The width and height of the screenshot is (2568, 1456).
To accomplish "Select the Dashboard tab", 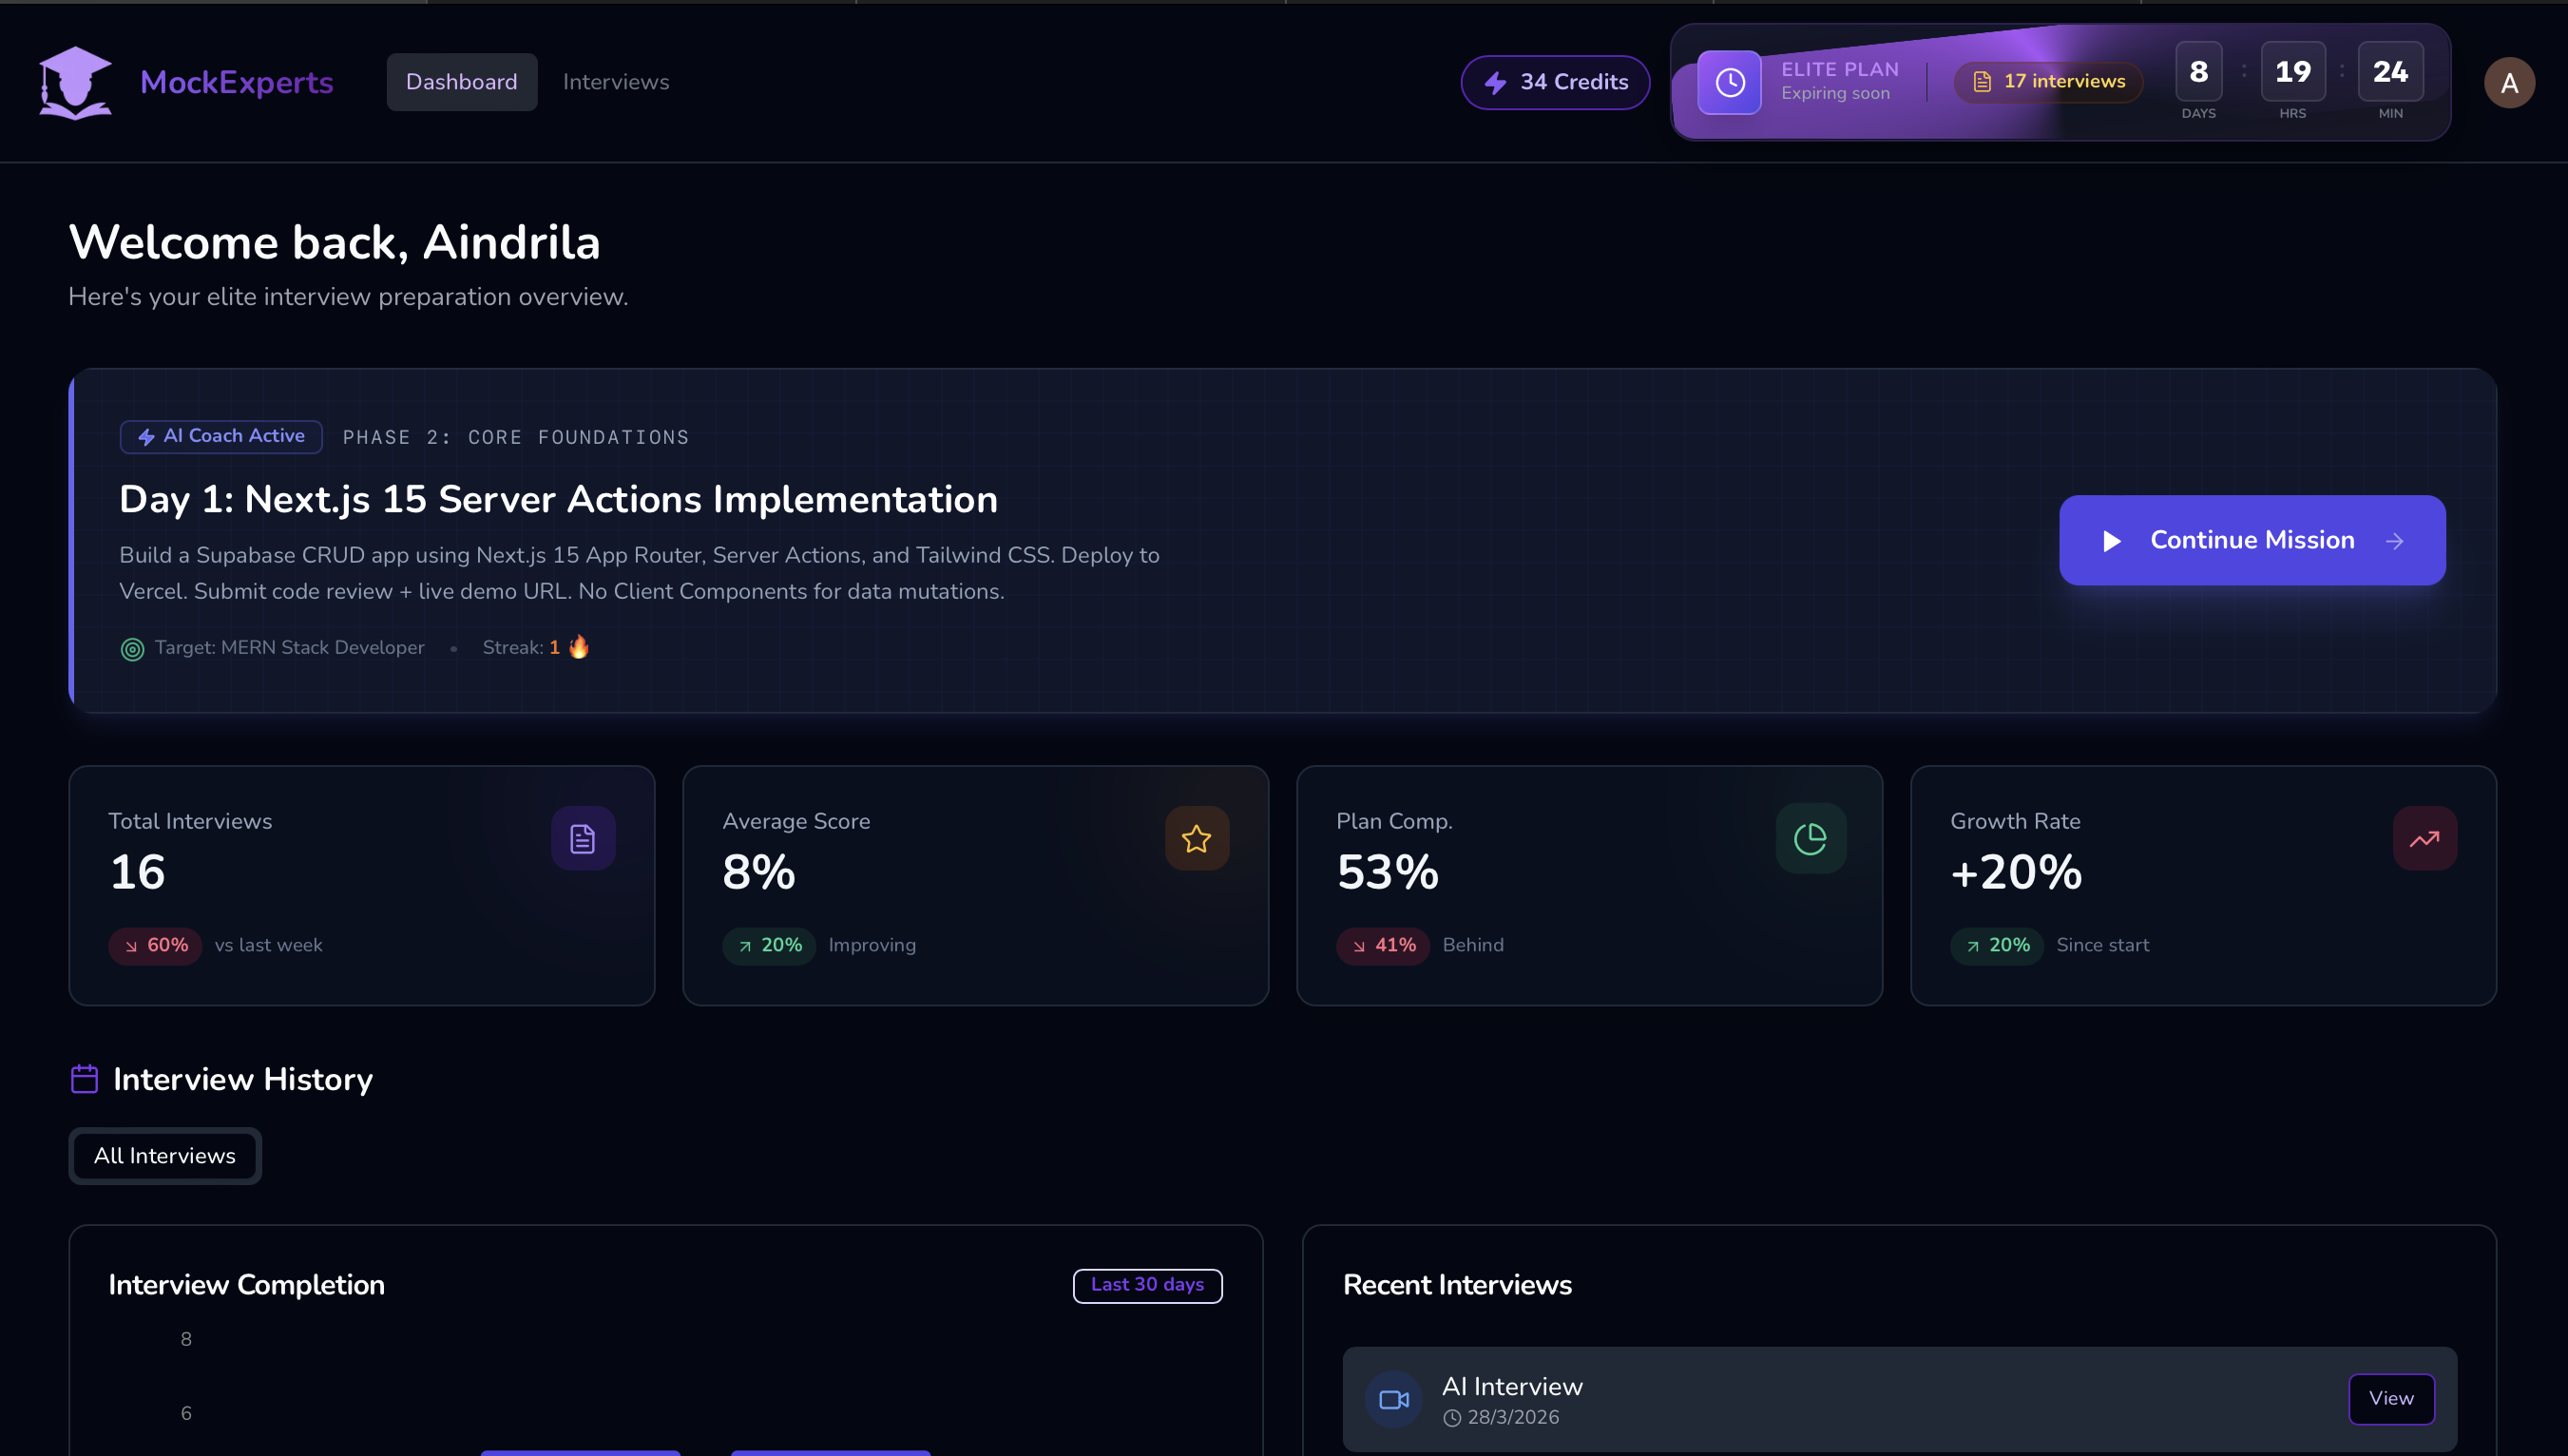I will coord(461,82).
